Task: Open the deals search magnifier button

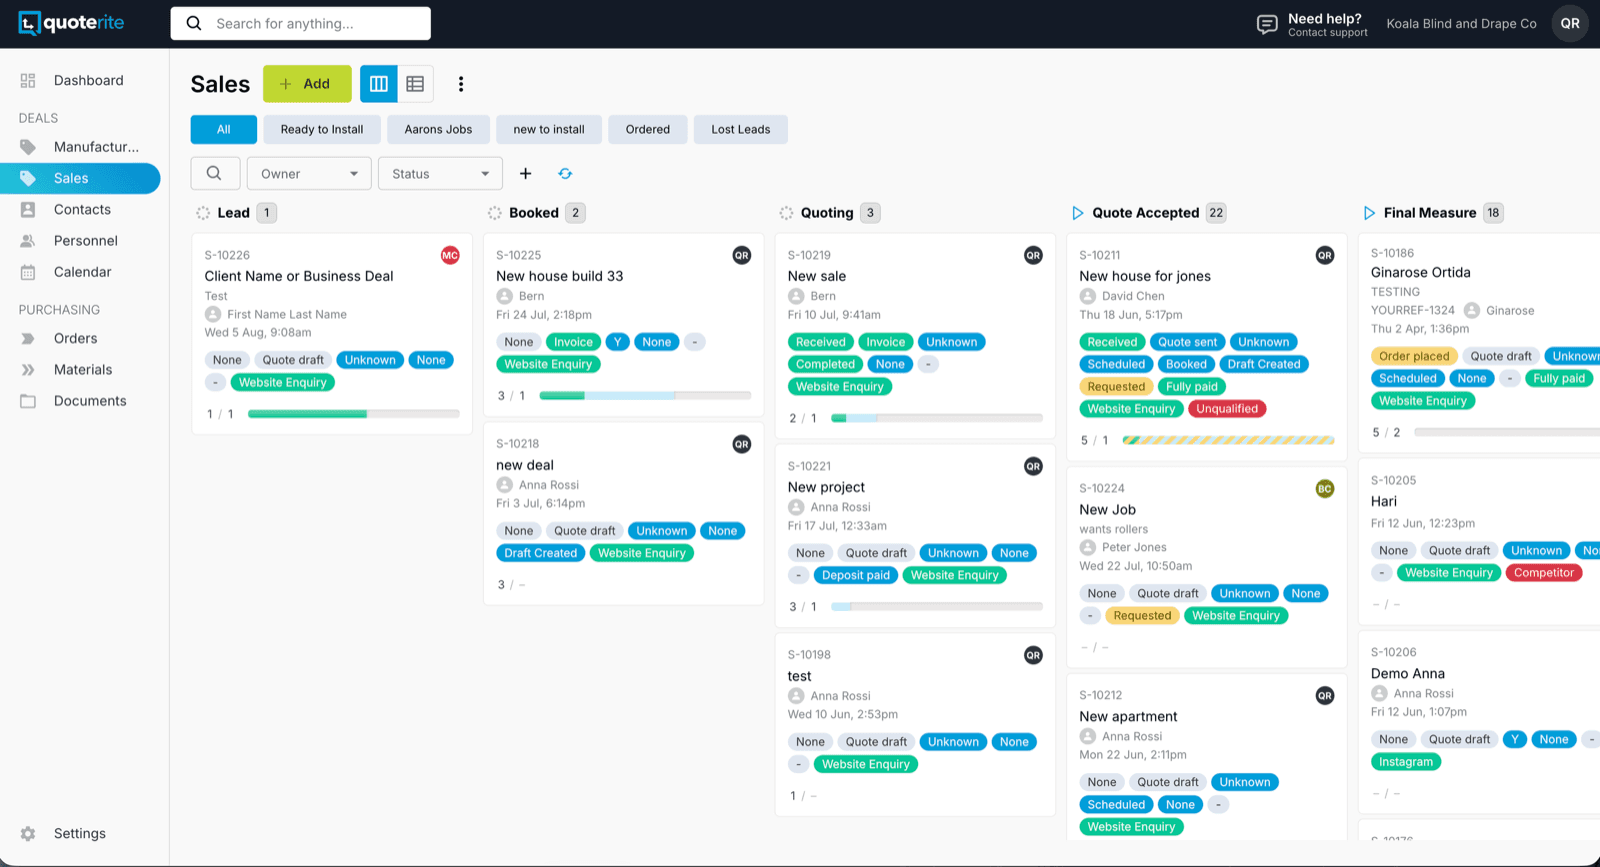Action: 215,173
